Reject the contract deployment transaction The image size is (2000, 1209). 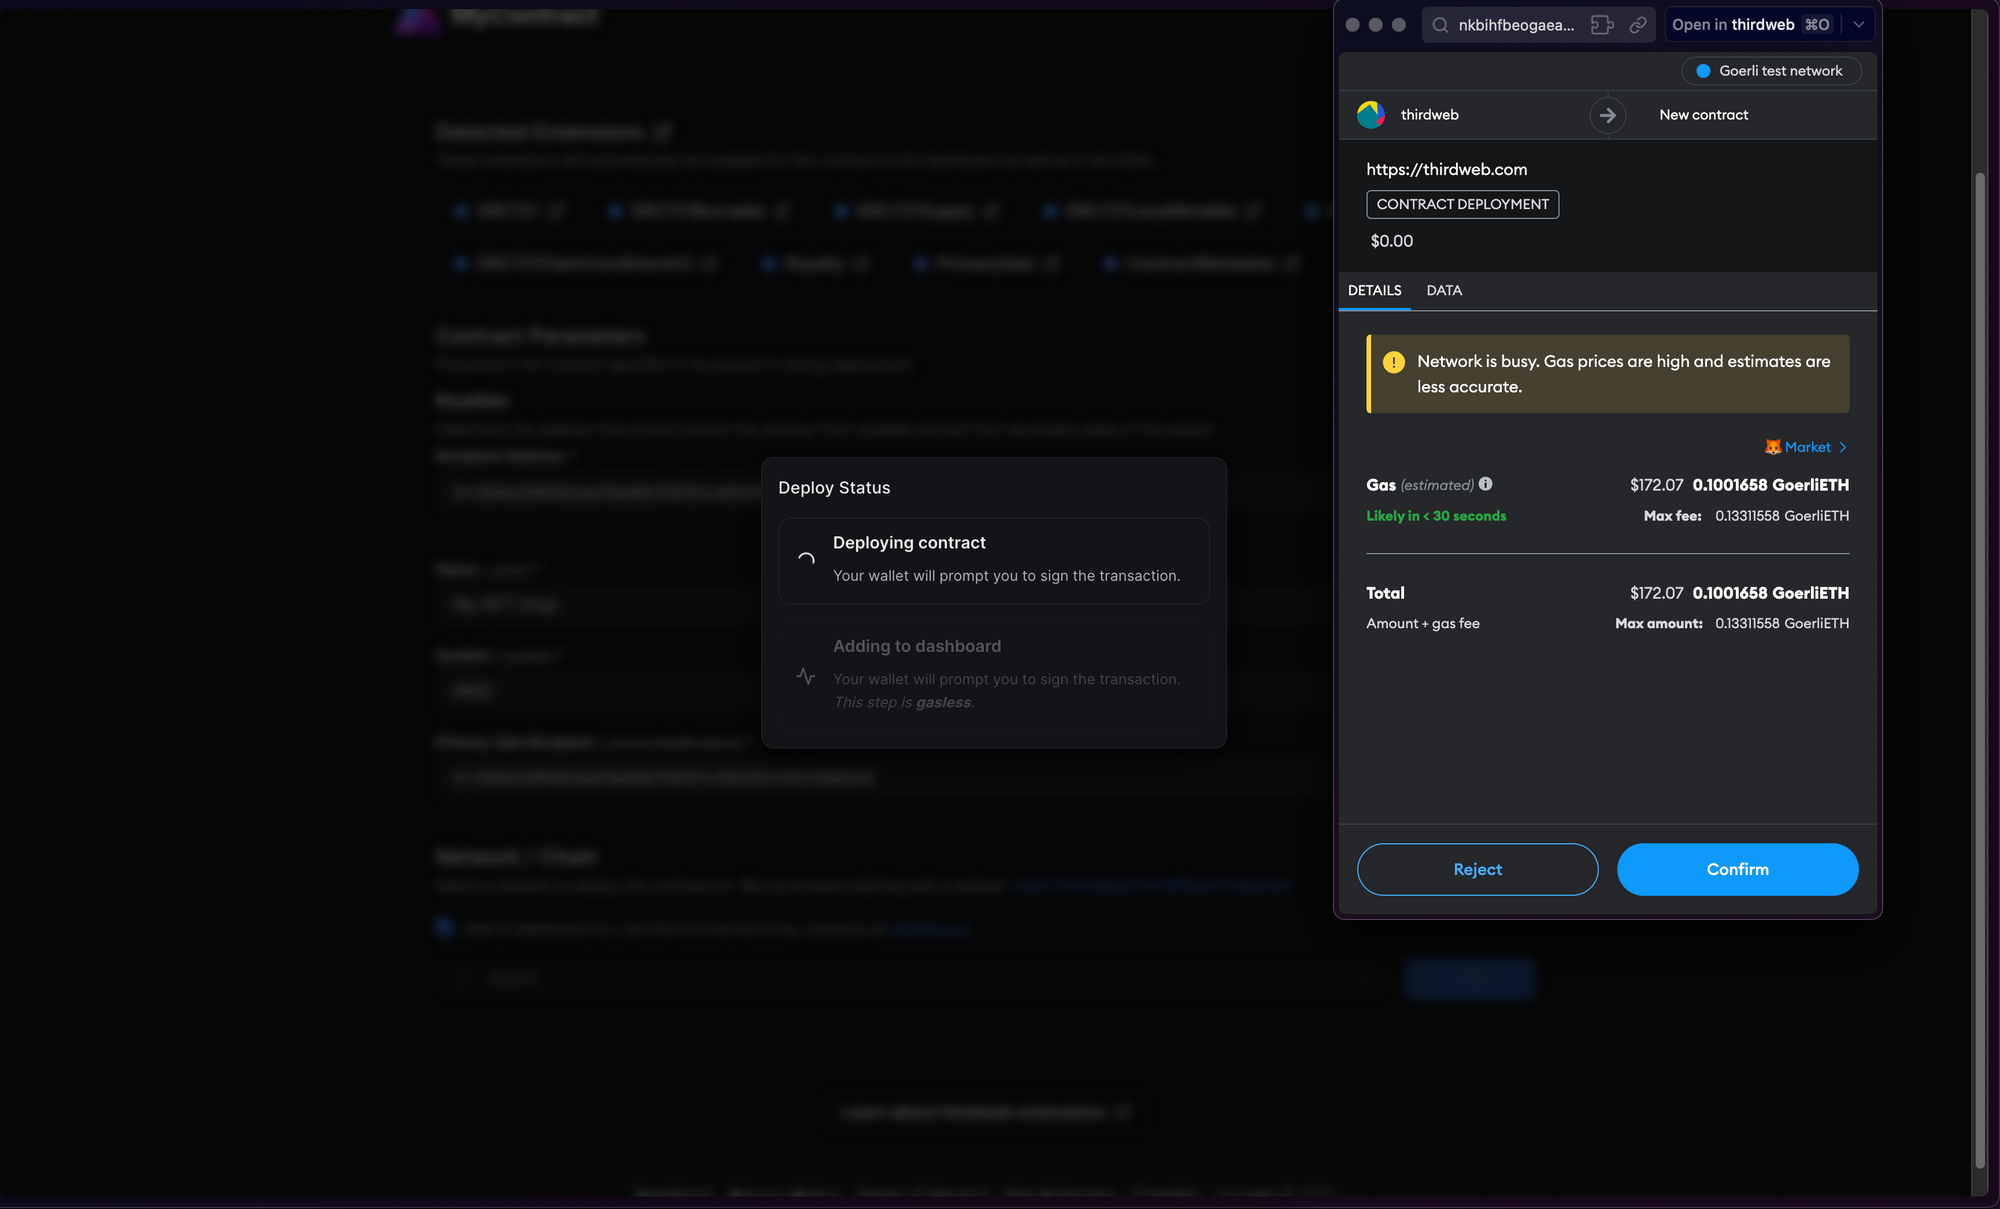point(1477,869)
